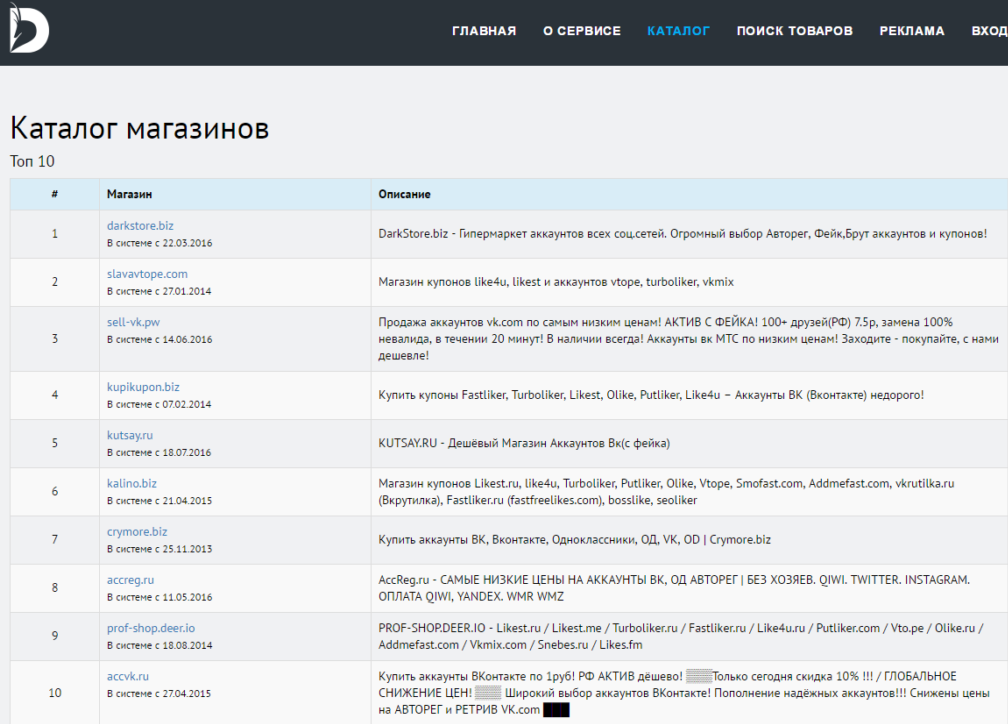Click date text В системе с 07.02.2014
The height and width of the screenshot is (724, 1008).
(x=159, y=404)
